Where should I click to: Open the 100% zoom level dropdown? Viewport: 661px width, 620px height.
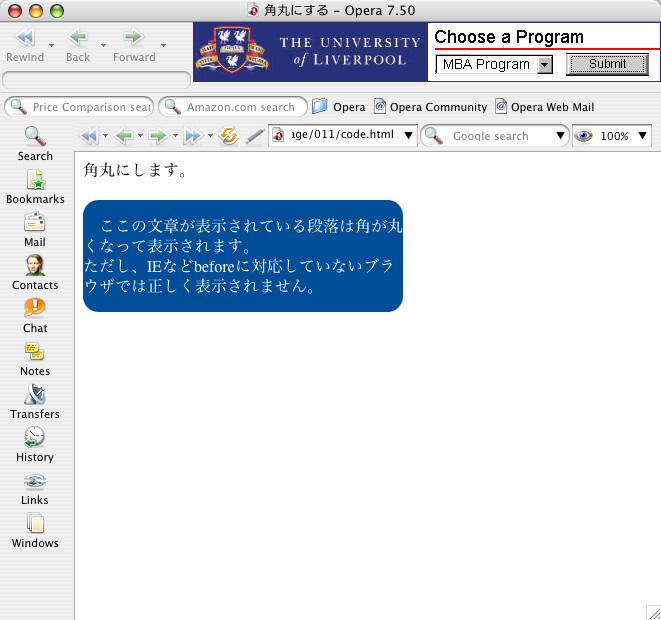(642, 136)
